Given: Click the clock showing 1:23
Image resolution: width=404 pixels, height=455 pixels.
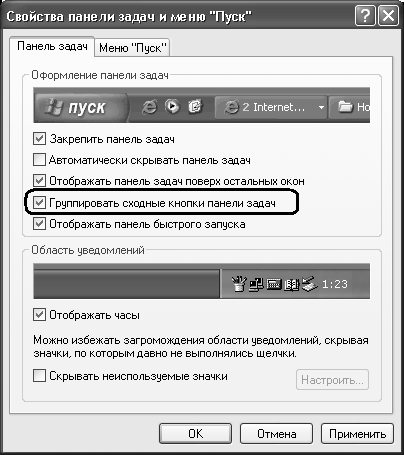Looking at the screenshot, I should 335,284.
